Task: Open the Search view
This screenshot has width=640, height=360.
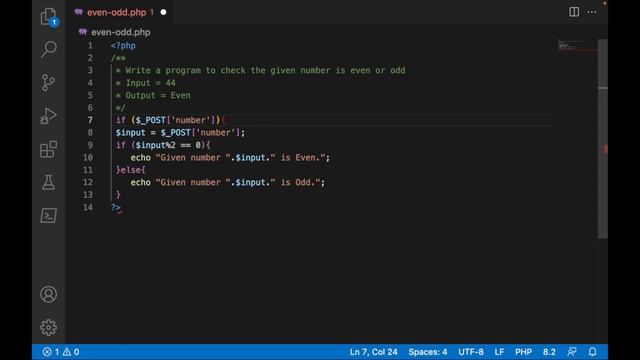Action: [49, 49]
